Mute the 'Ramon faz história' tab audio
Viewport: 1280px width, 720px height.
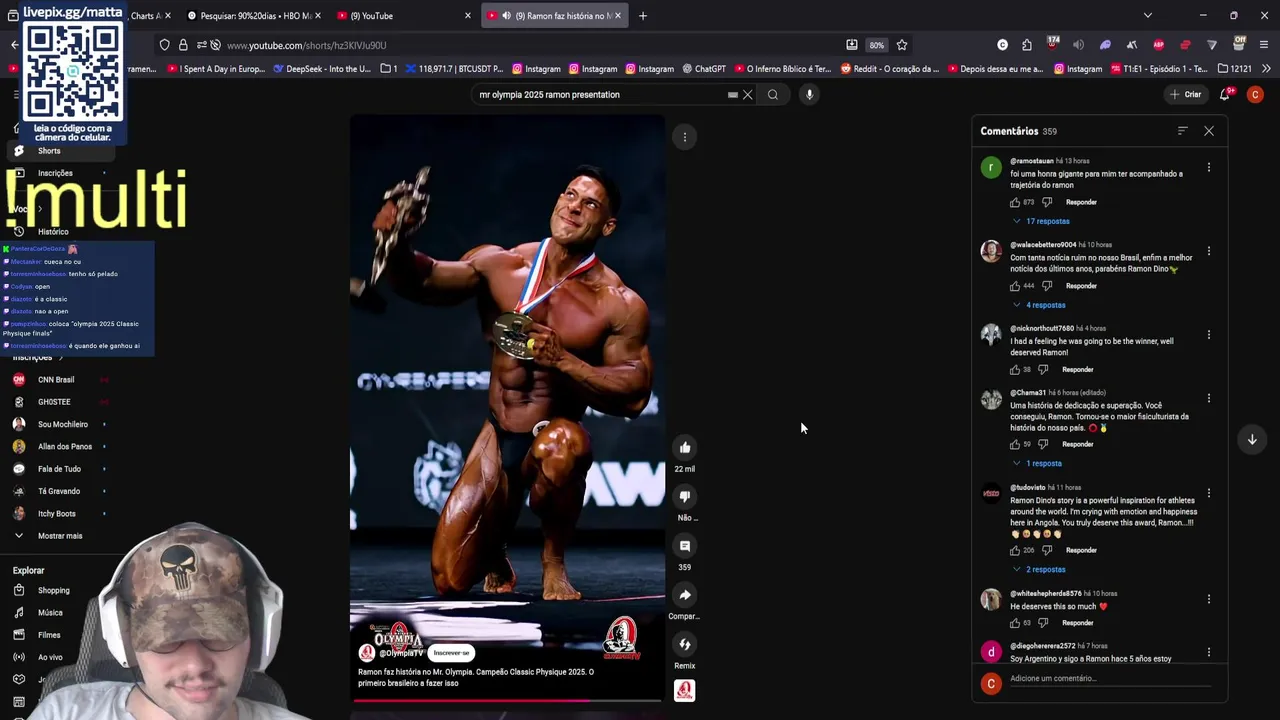point(506,16)
